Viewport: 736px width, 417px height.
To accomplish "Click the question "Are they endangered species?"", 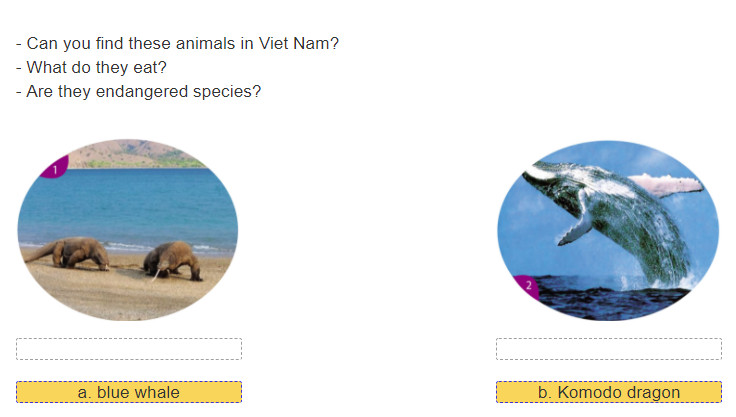I will click(138, 91).
